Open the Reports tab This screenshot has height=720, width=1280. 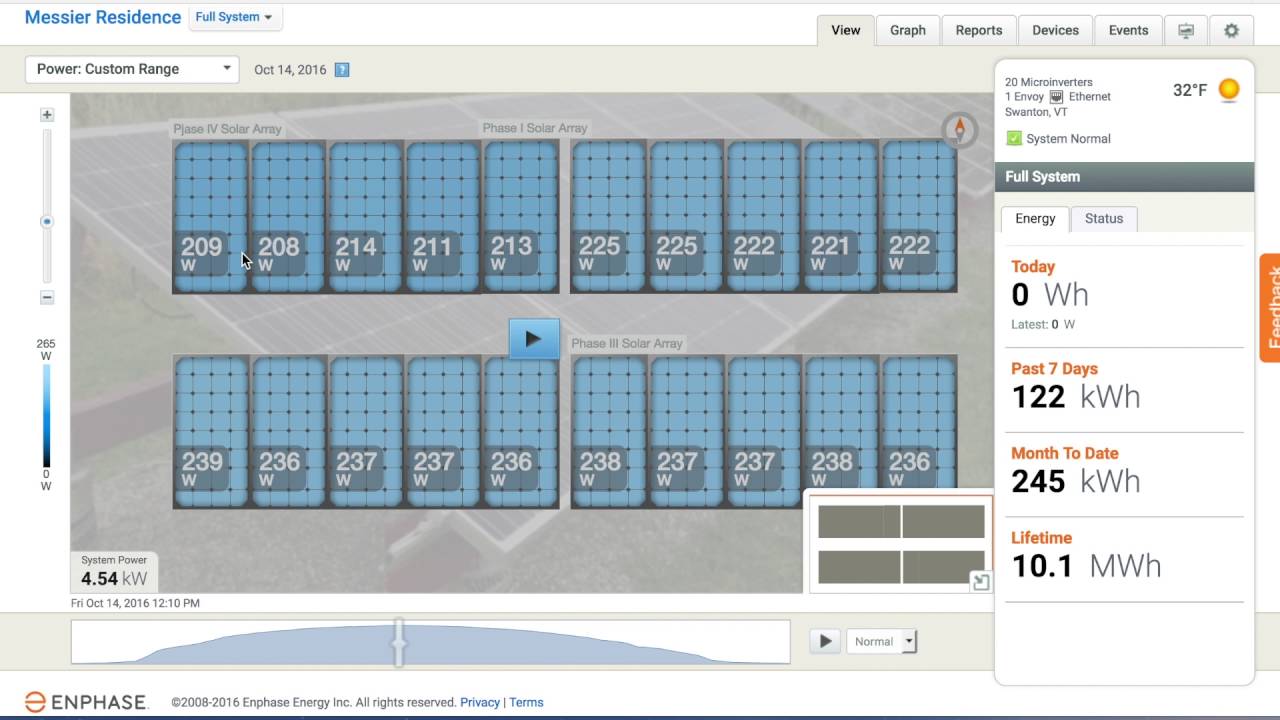tap(979, 30)
